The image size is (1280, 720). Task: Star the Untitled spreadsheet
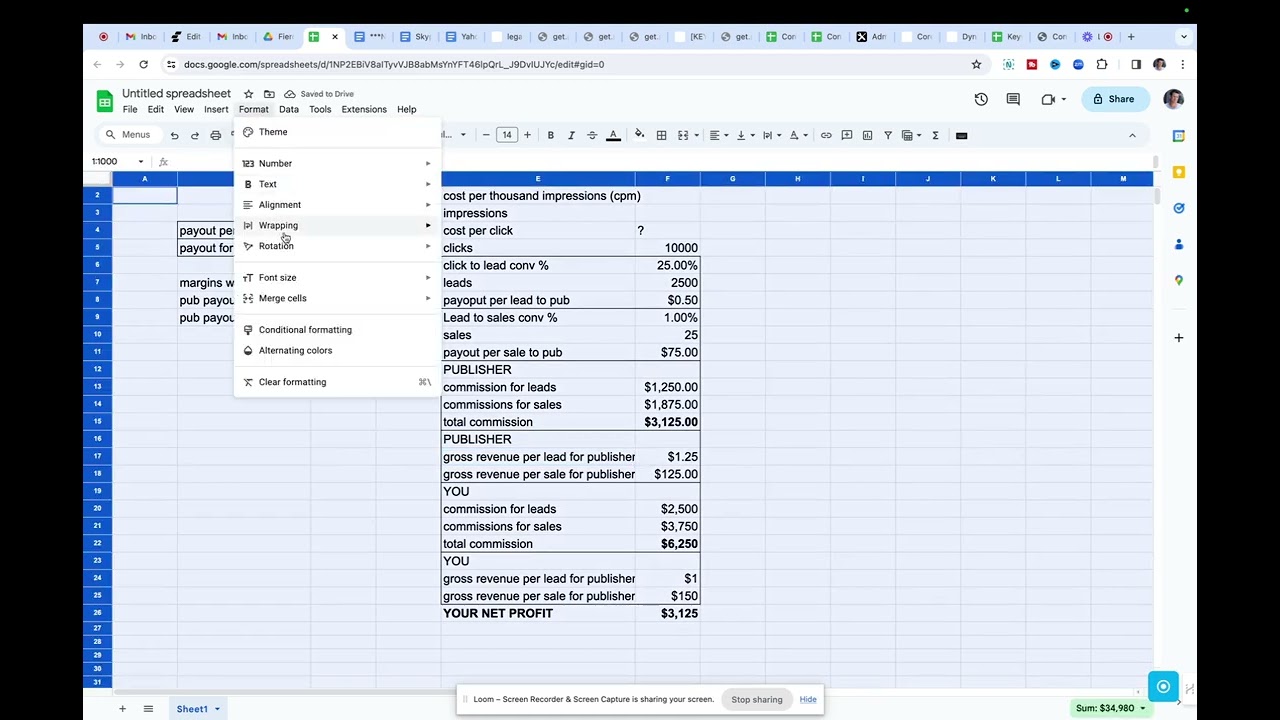(x=249, y=94)
